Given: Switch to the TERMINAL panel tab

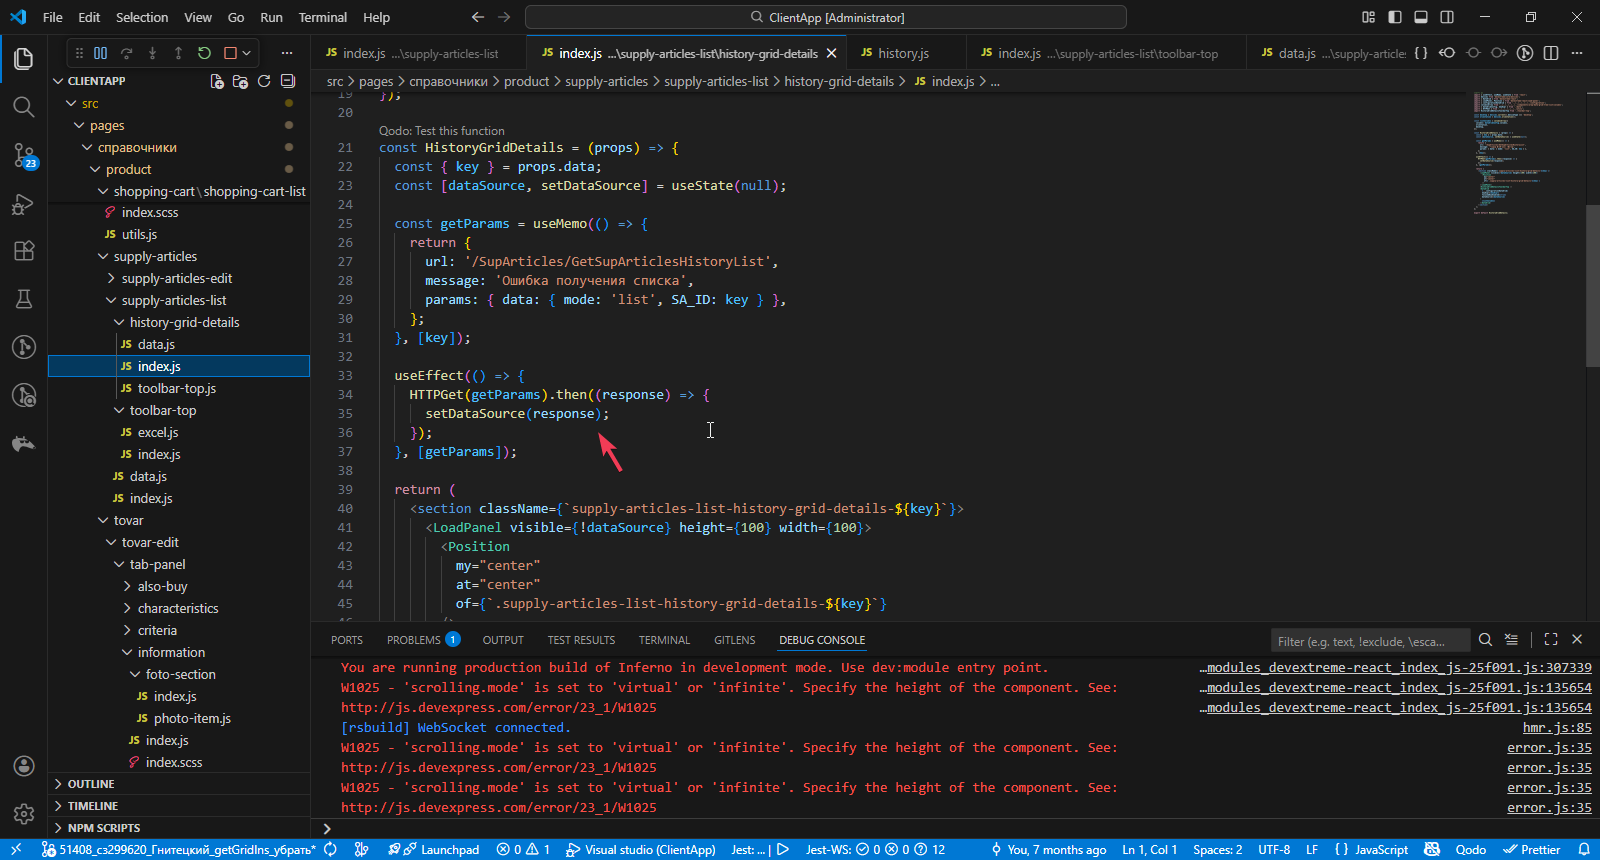Looking at the screenshot, I should click(x=664, y=640).
